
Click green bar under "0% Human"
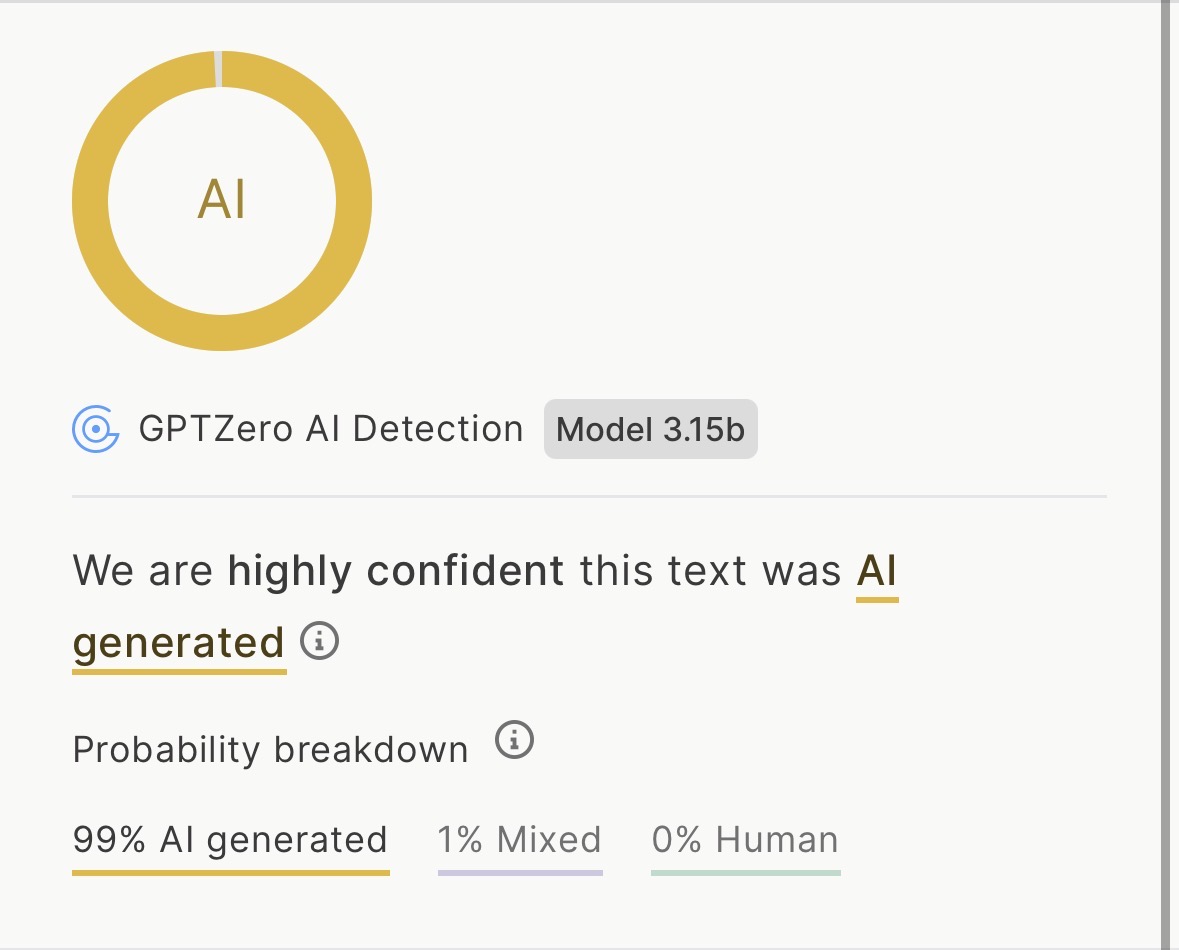pyautogui.click(x=745, y=872)
